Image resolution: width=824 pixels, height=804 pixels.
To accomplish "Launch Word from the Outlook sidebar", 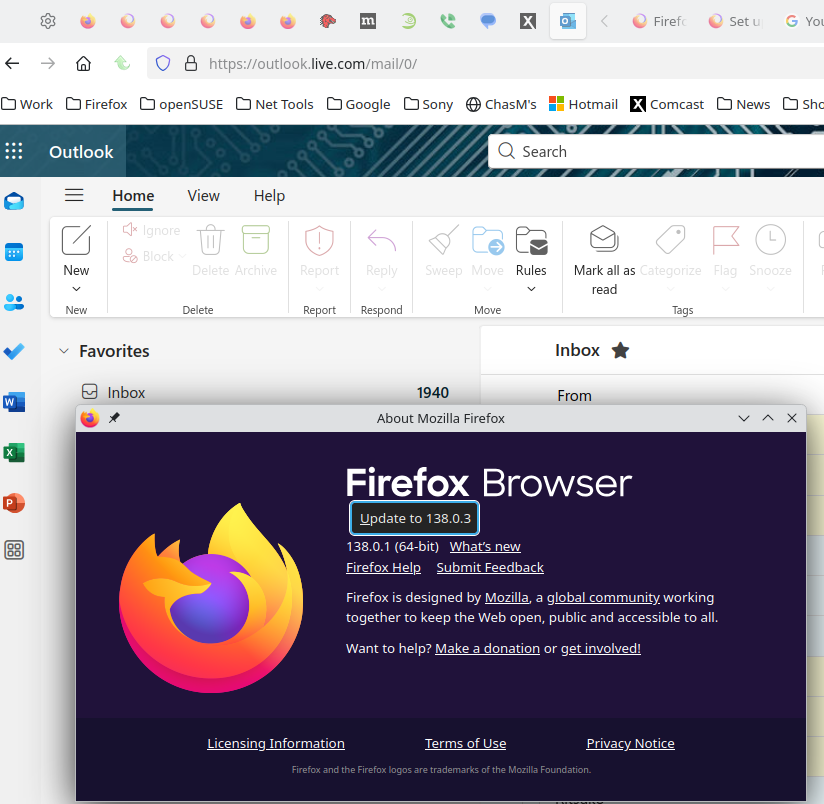I will pyautogui.click(x=14, y=402).
